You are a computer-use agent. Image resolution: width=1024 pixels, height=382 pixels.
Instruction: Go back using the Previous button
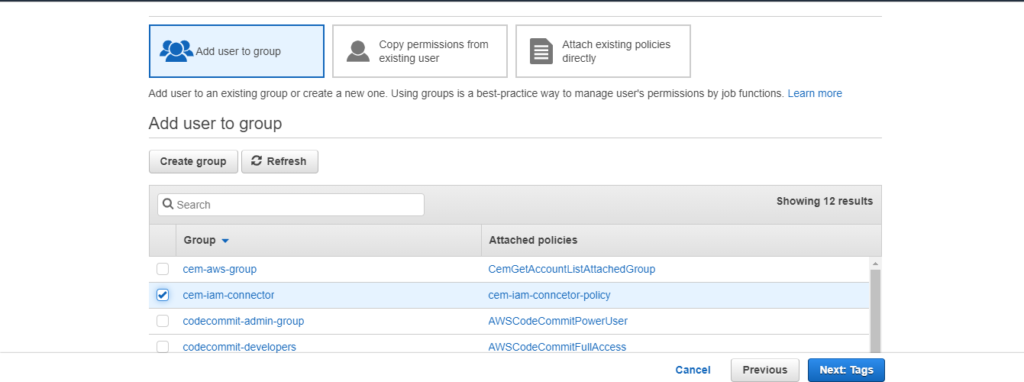[765, 370]
